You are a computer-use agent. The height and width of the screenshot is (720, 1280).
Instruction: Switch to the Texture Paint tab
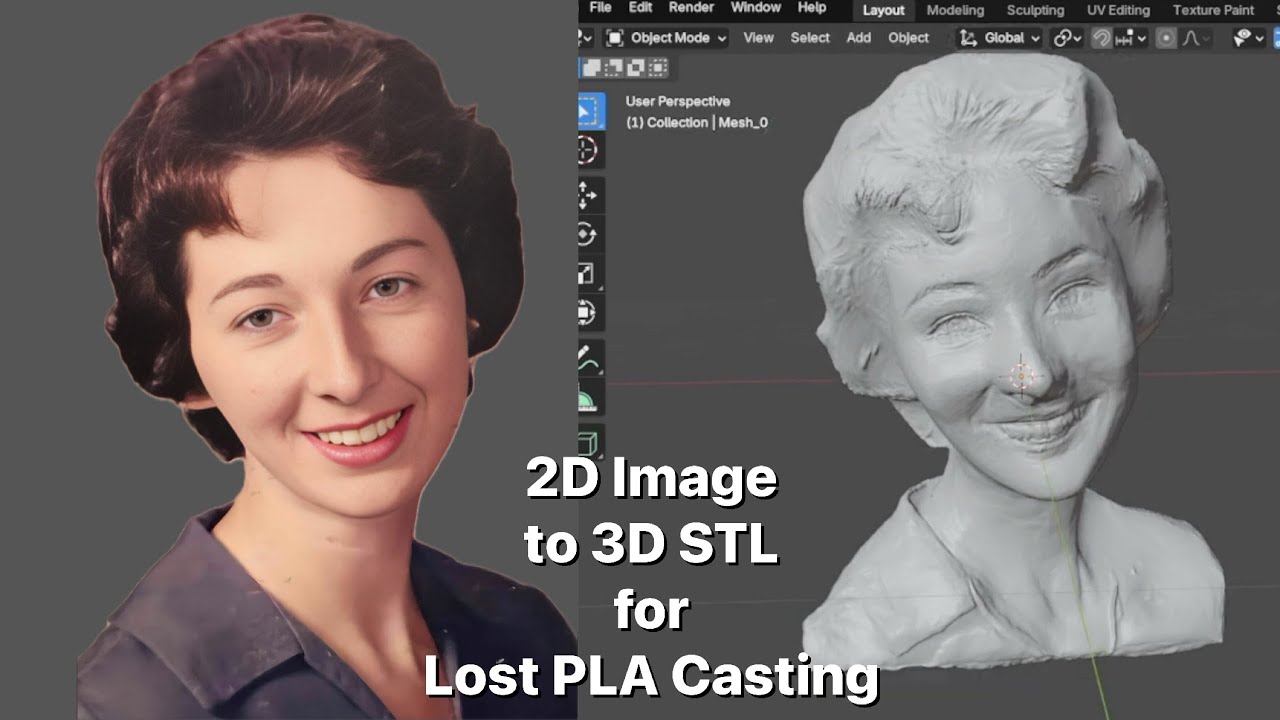pos(1213,10)
